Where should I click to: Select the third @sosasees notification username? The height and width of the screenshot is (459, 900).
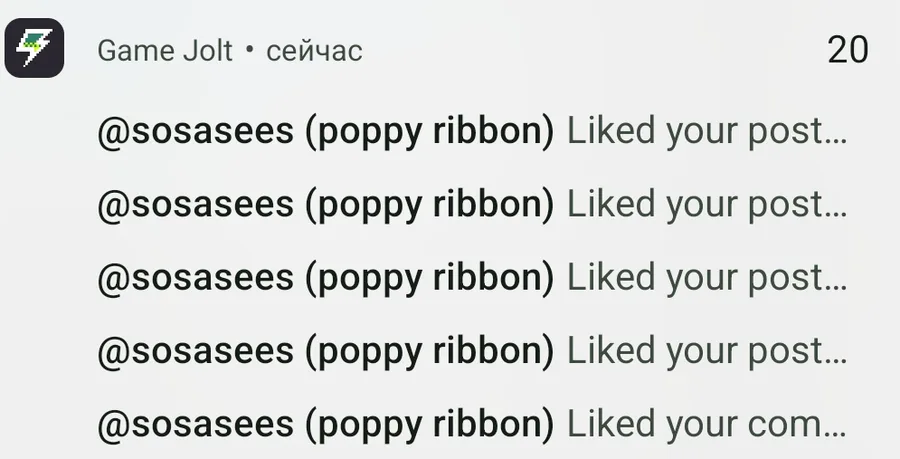[196, 278]
